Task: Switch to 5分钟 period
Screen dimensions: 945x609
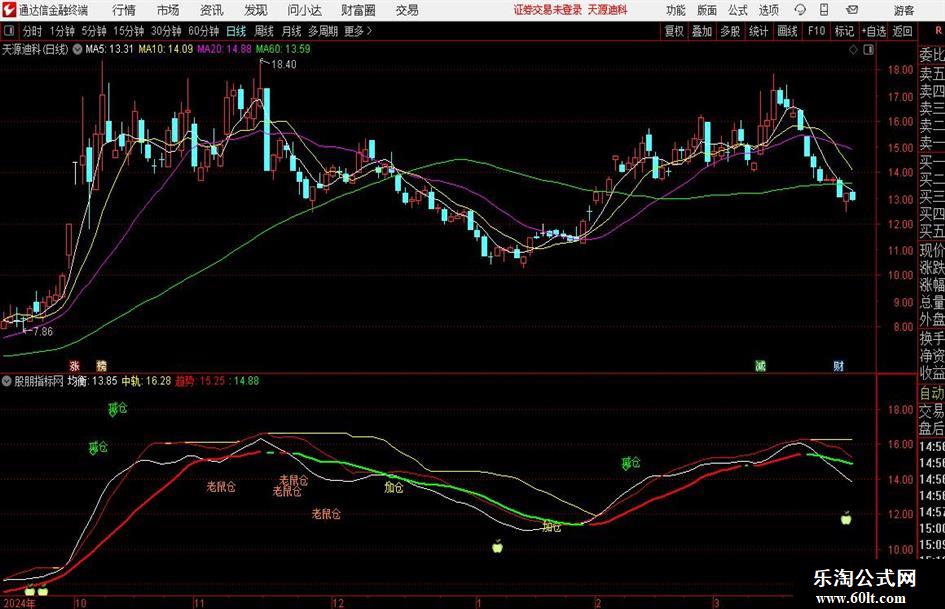Action: pos(94,31)
